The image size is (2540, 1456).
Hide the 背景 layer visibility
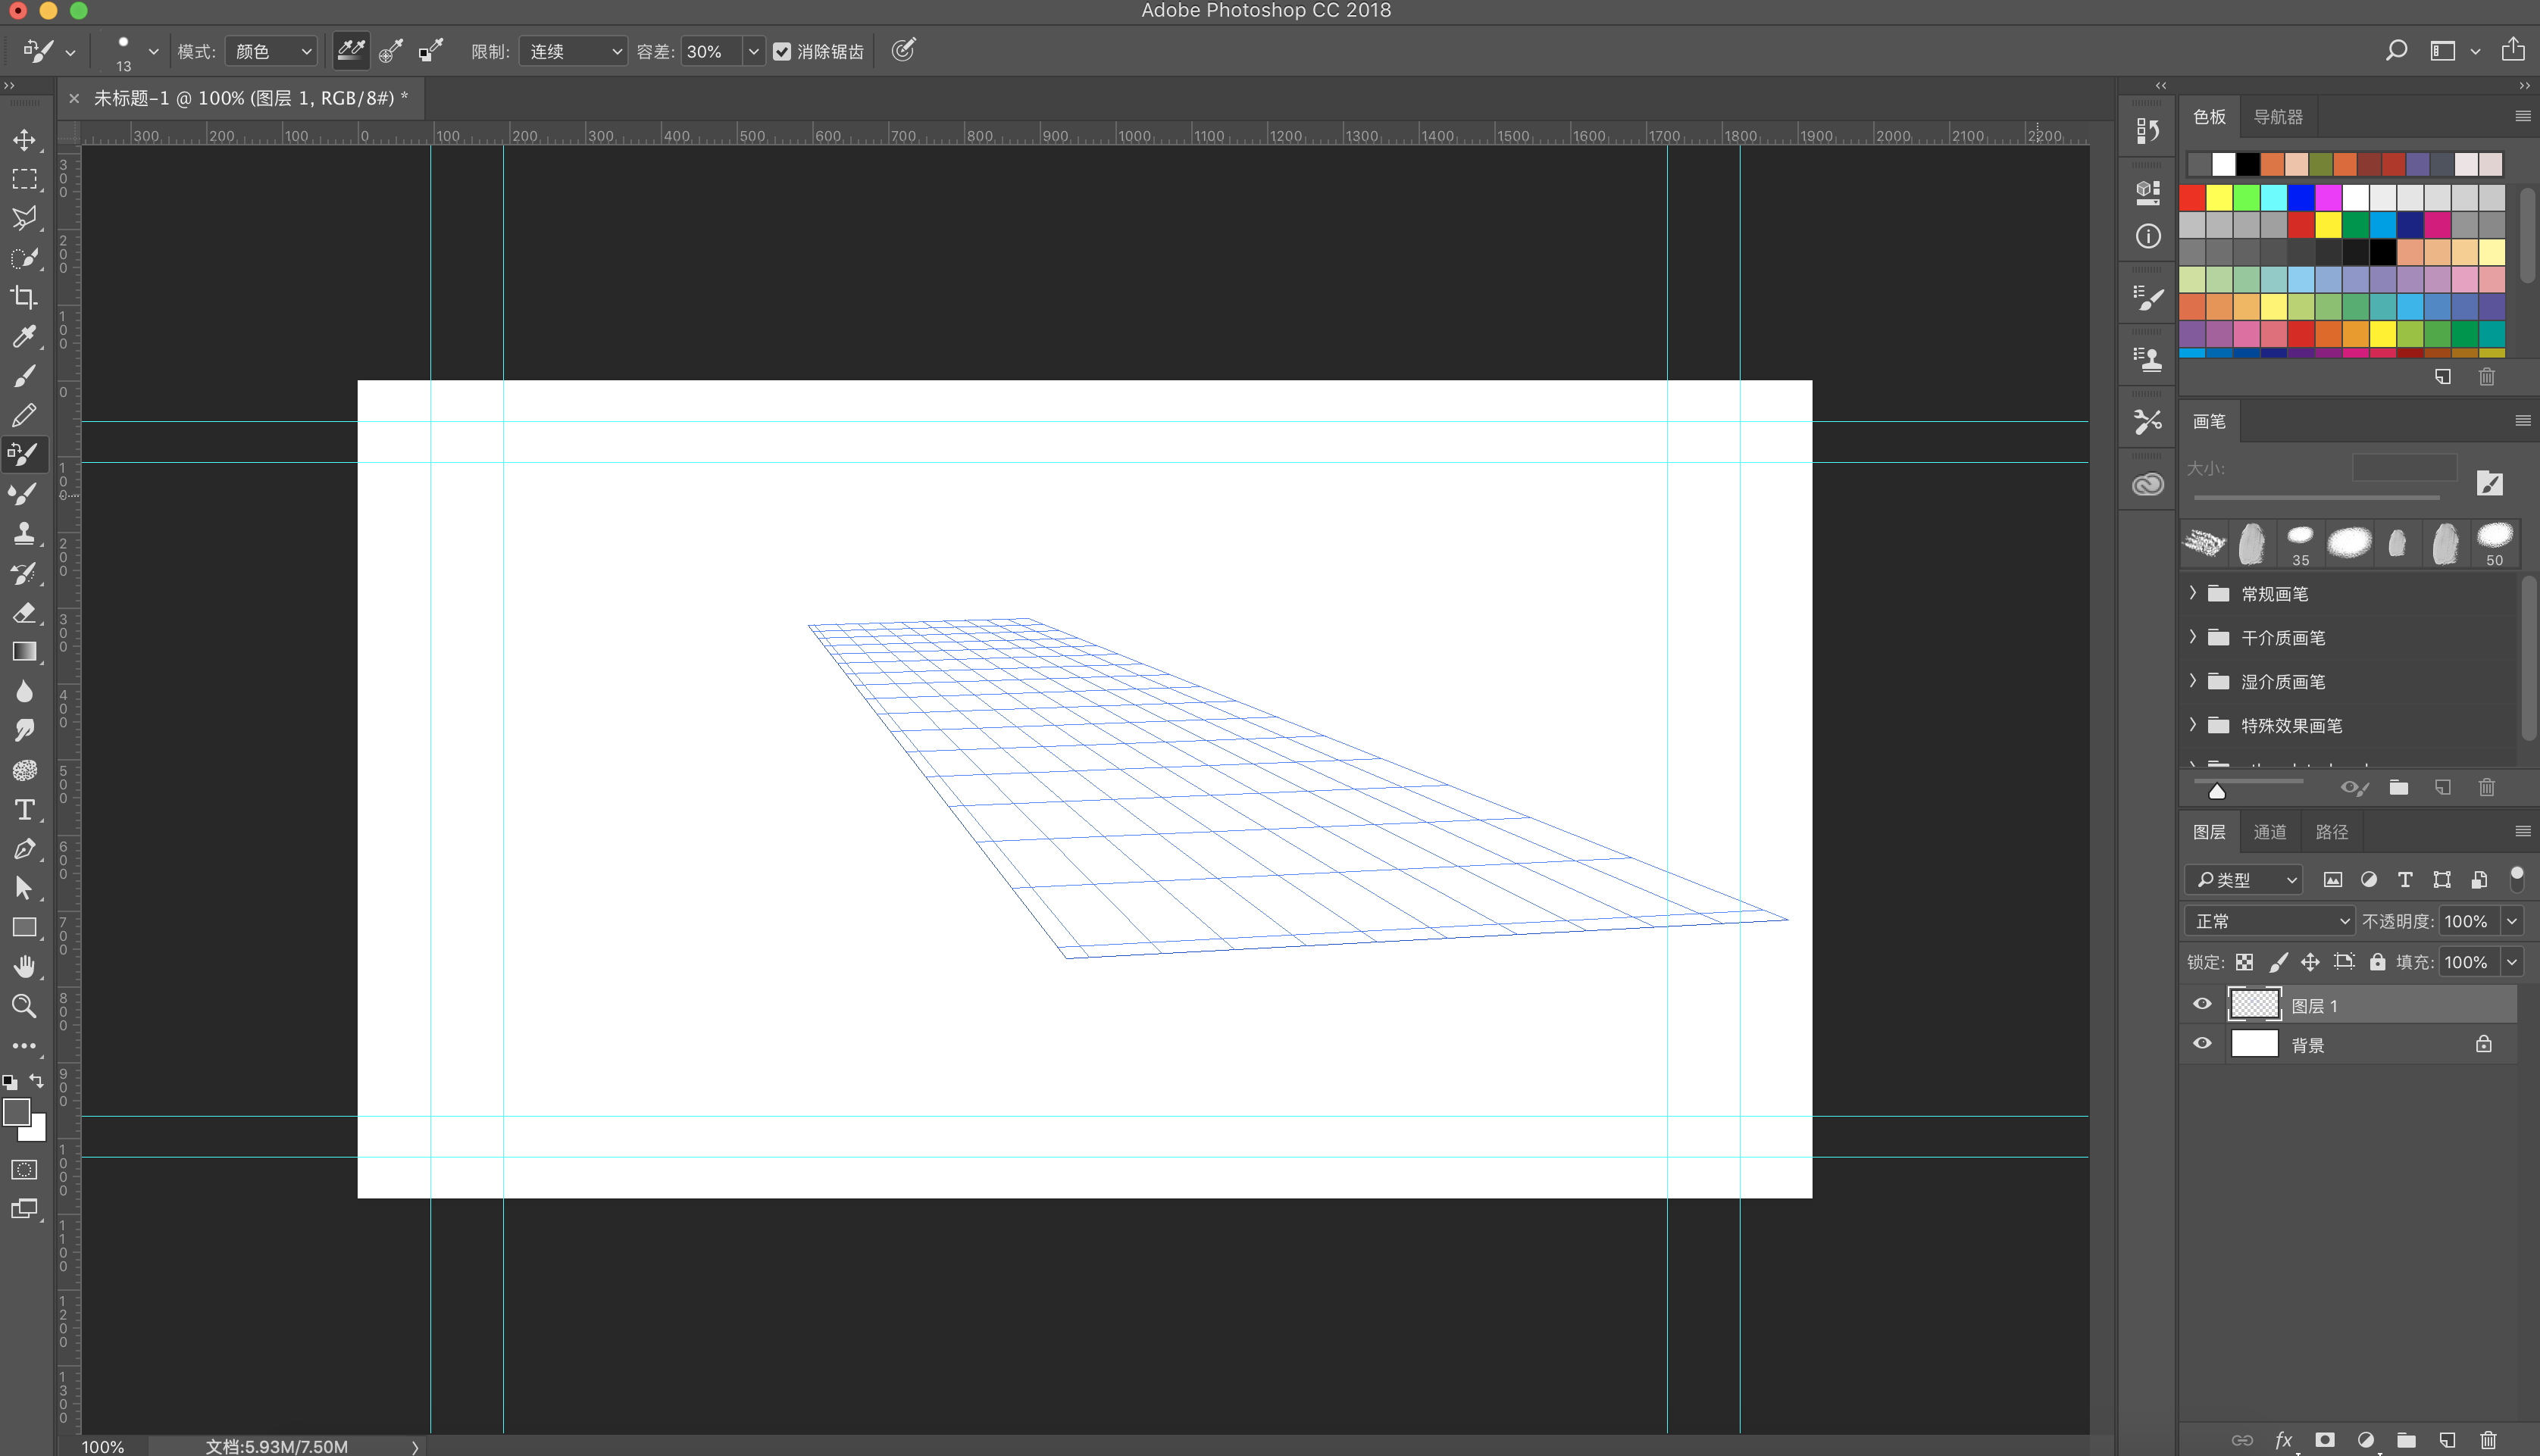tap(2202, 1044)
